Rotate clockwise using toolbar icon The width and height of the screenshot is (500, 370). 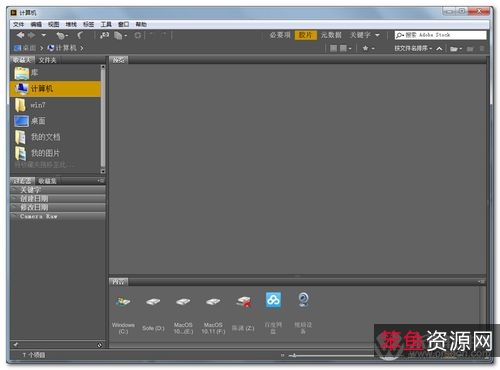[164, 35]
